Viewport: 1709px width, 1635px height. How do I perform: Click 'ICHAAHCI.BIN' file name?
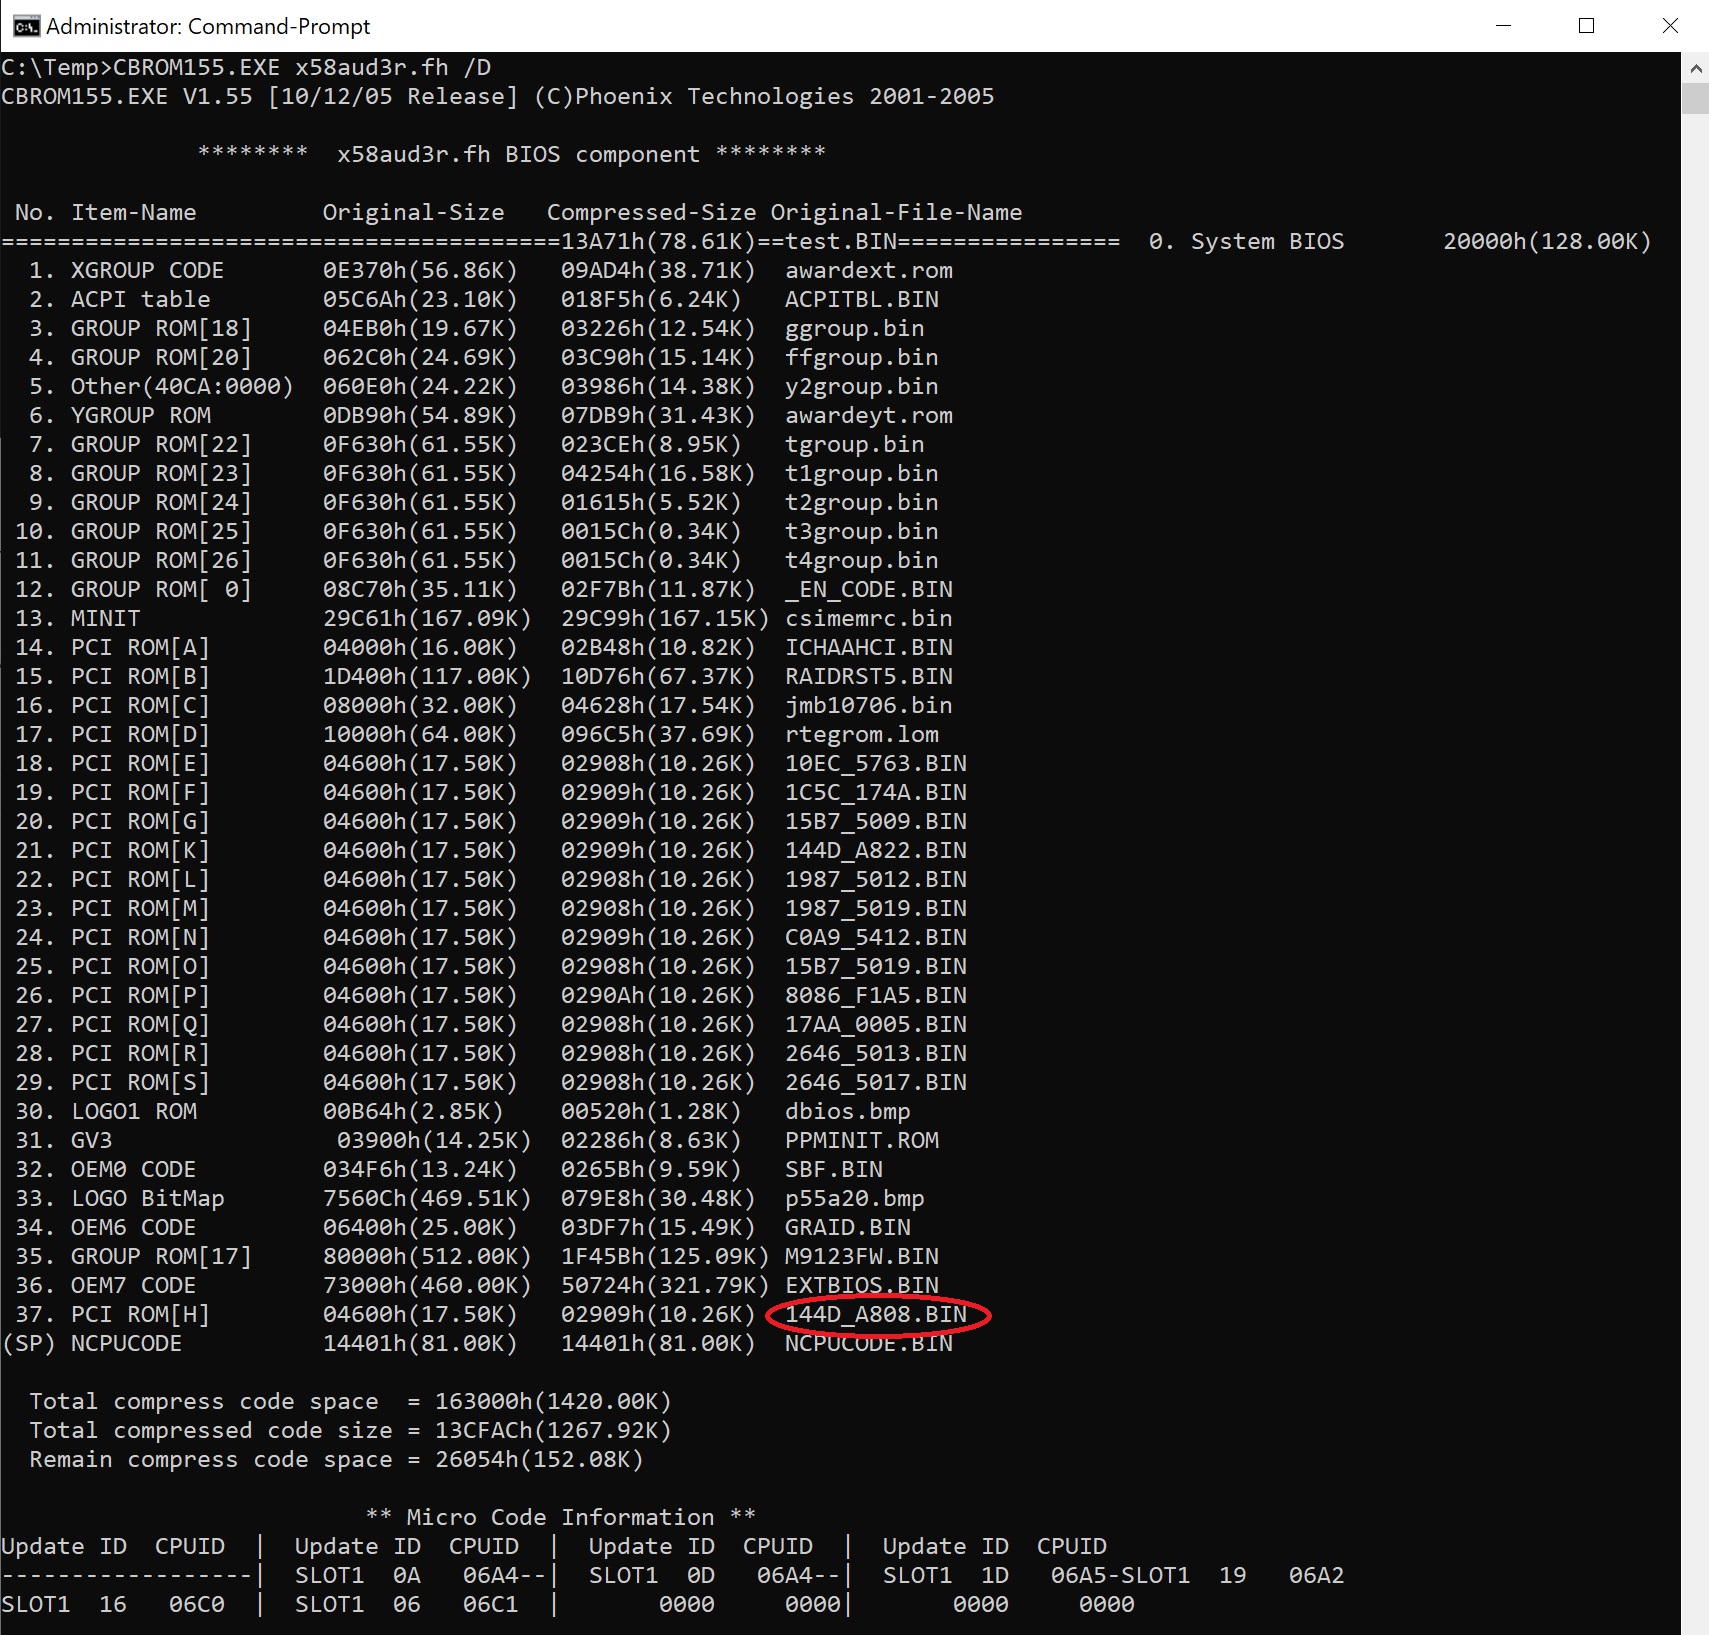coord(869,647)
